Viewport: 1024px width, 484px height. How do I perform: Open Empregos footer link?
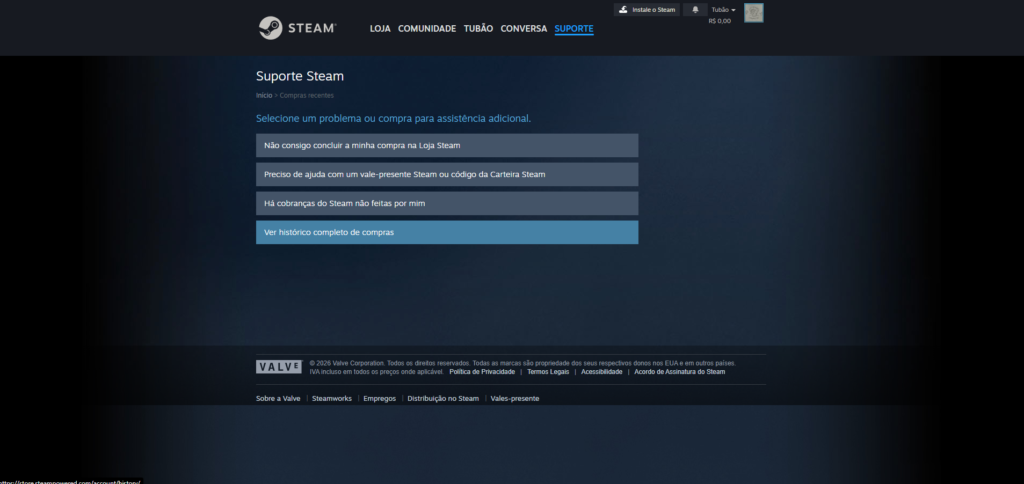(379, 398)
